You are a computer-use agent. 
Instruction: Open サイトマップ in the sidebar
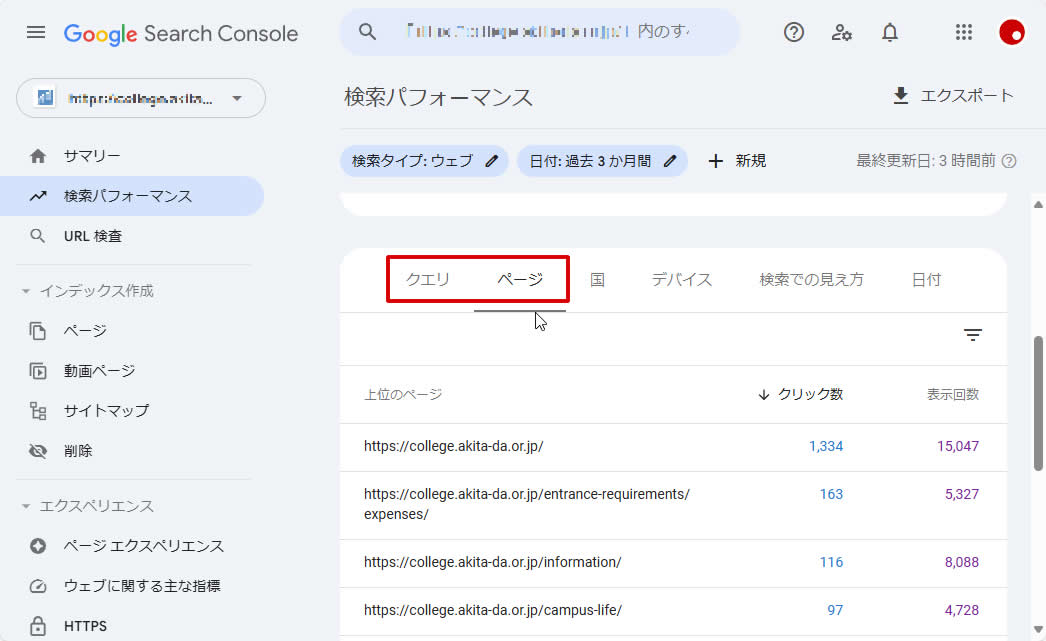106,411
